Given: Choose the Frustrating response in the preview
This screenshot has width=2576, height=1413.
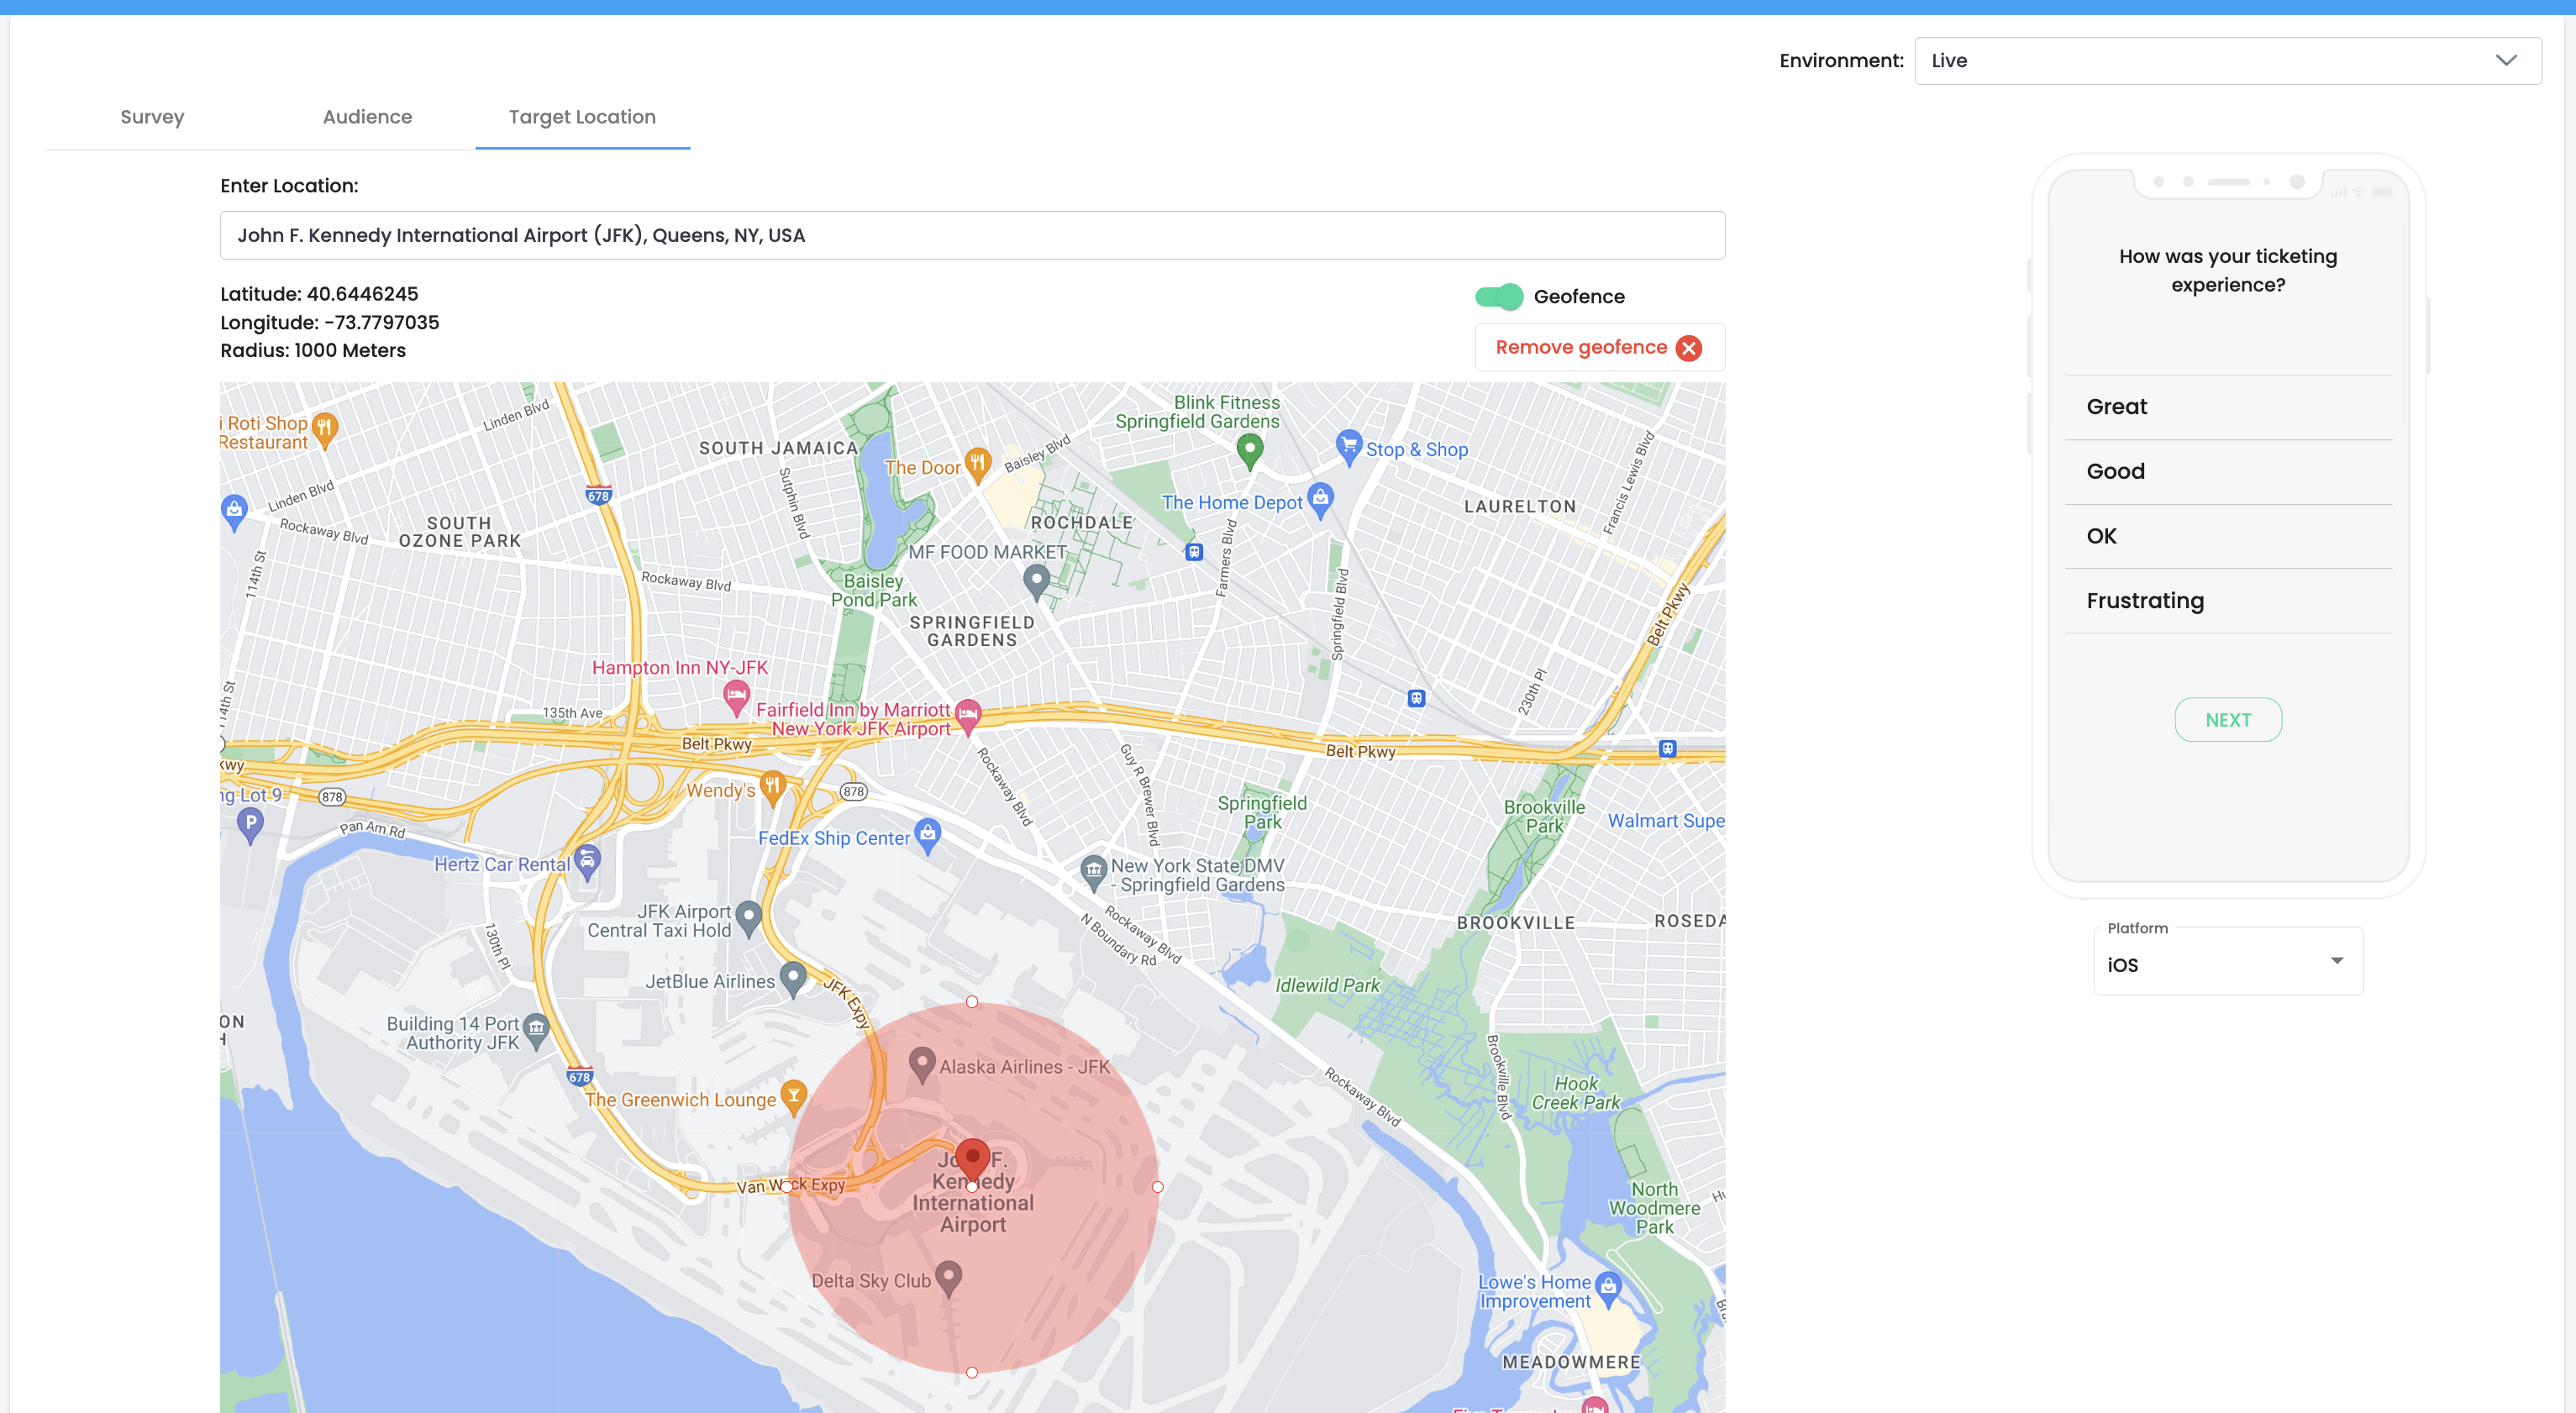Looking at the screenshot, I should [2144, 600].
